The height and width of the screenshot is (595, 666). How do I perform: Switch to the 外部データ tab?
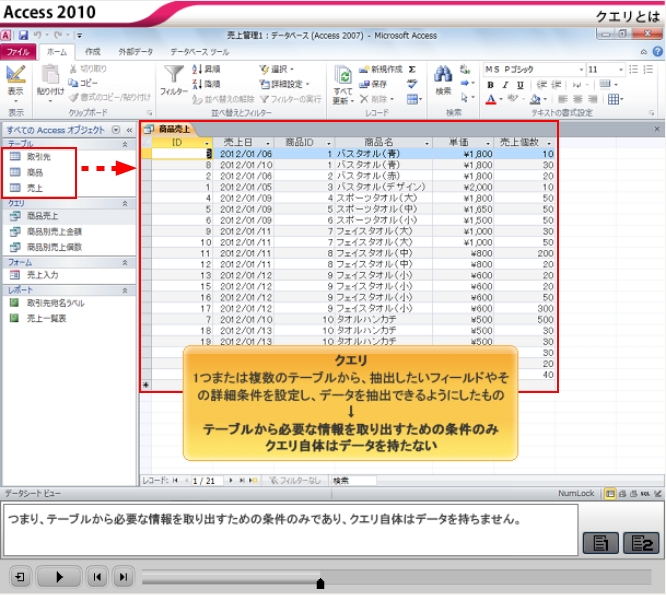coord(135,52)
